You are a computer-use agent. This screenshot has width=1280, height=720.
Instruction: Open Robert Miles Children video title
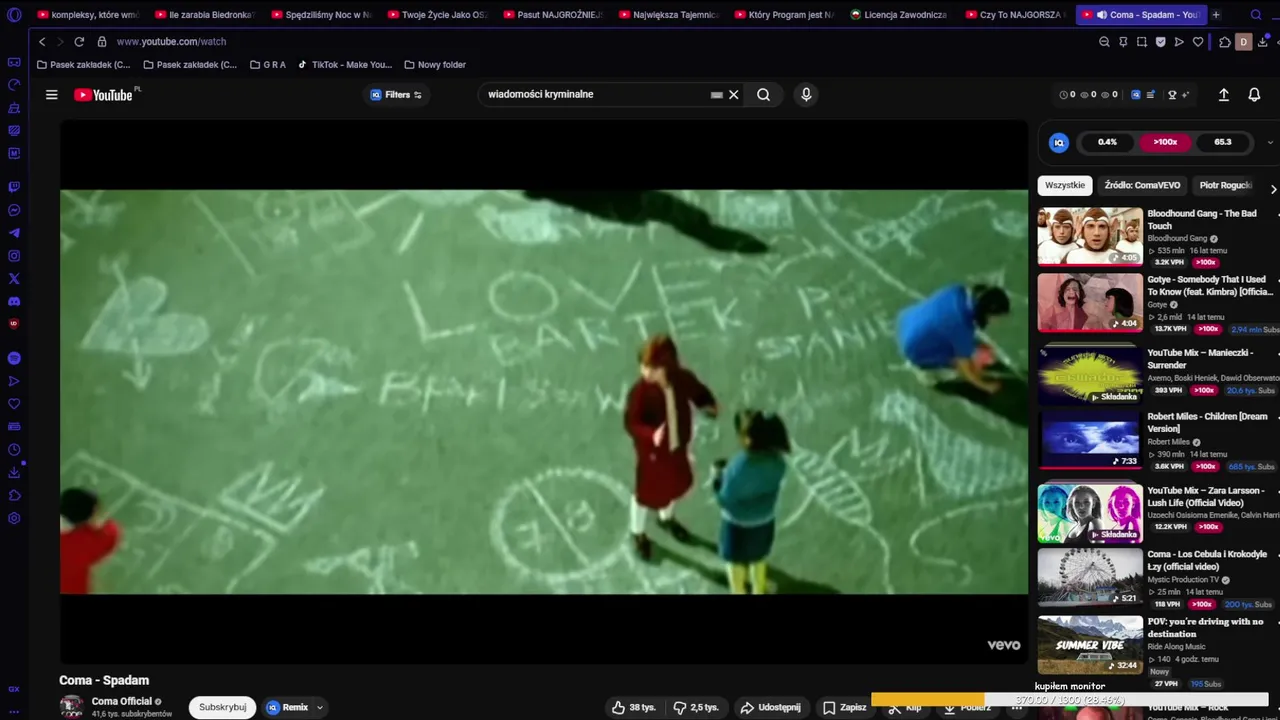point(1207,422)
